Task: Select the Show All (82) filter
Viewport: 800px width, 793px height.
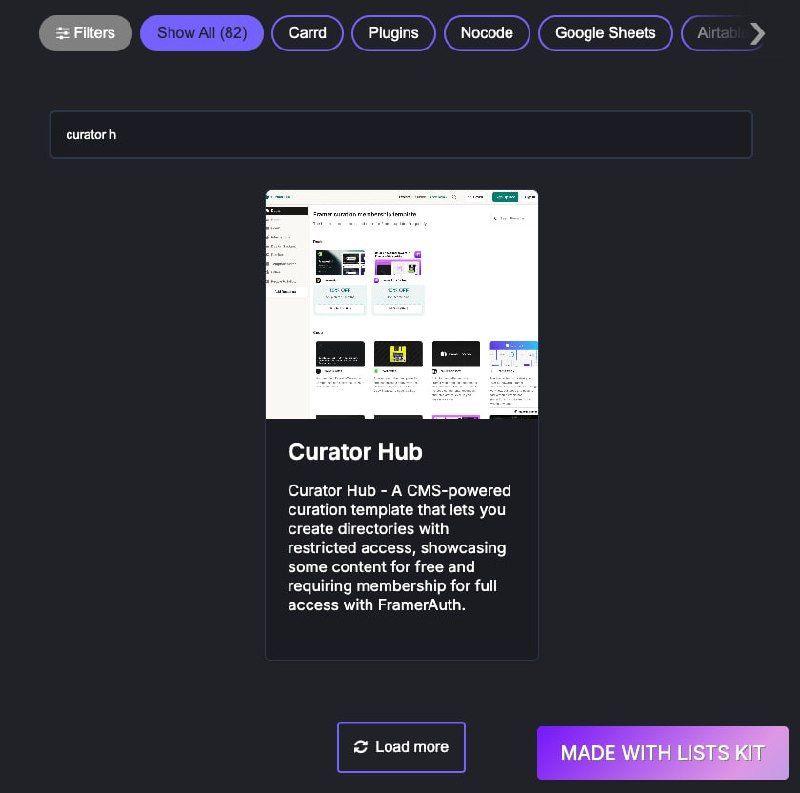Action: (202, 33)
